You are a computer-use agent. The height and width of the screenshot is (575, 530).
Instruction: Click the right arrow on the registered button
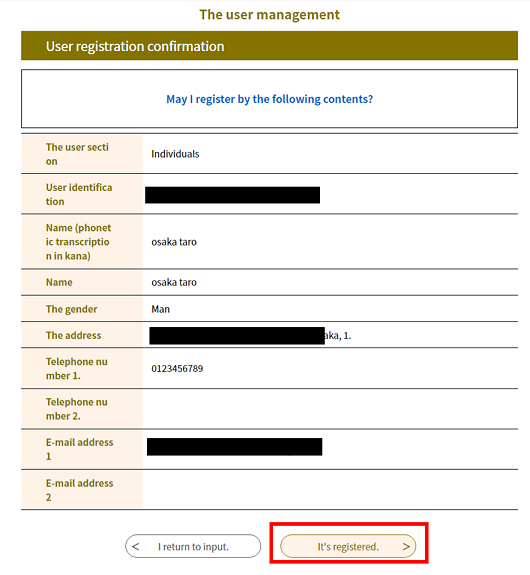click(x=406, y=546)
